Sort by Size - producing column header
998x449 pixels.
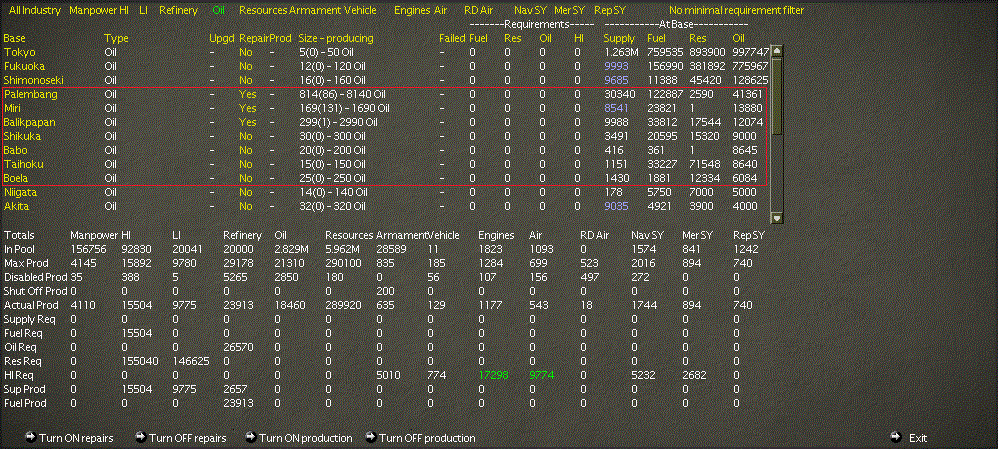click(x=336, y=38)
